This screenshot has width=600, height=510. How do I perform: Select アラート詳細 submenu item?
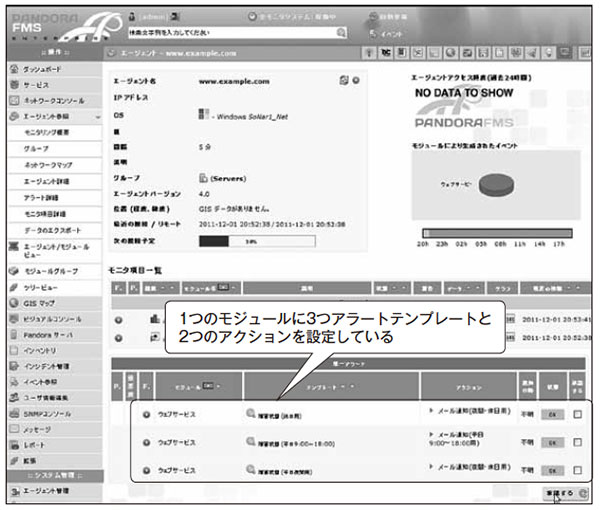[41, 197]
